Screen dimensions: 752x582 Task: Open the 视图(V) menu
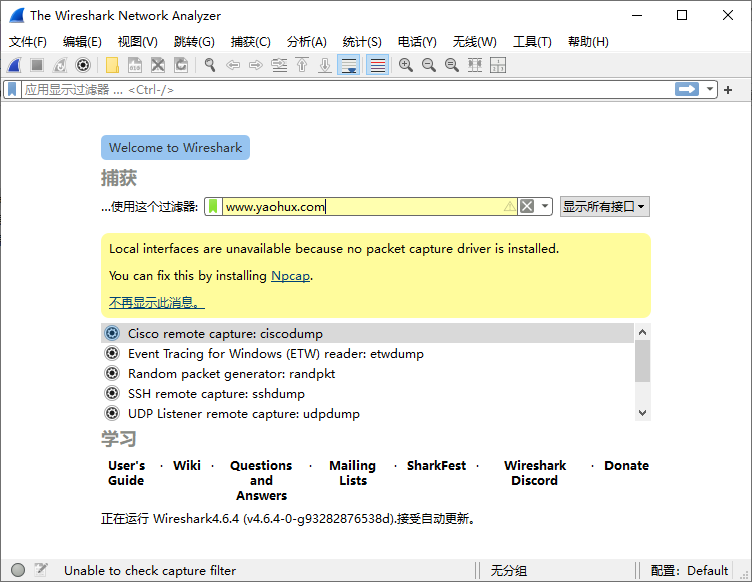(x=138, y=42)
